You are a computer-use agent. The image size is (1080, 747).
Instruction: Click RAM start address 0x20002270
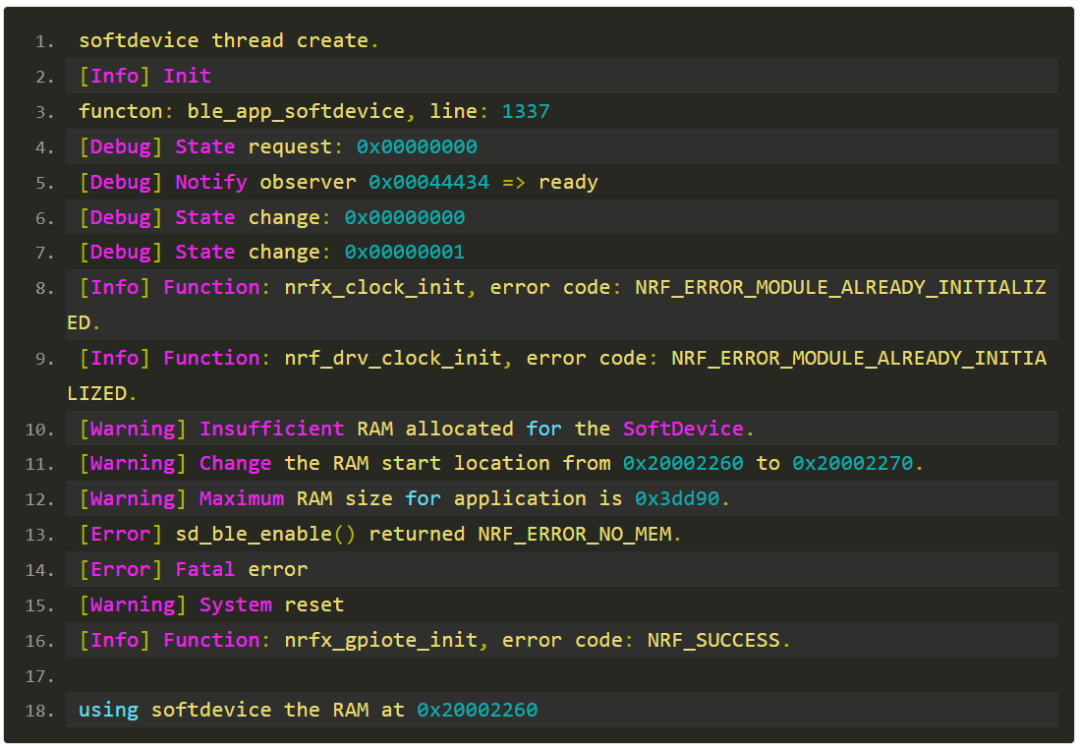(x=853, y=463)
